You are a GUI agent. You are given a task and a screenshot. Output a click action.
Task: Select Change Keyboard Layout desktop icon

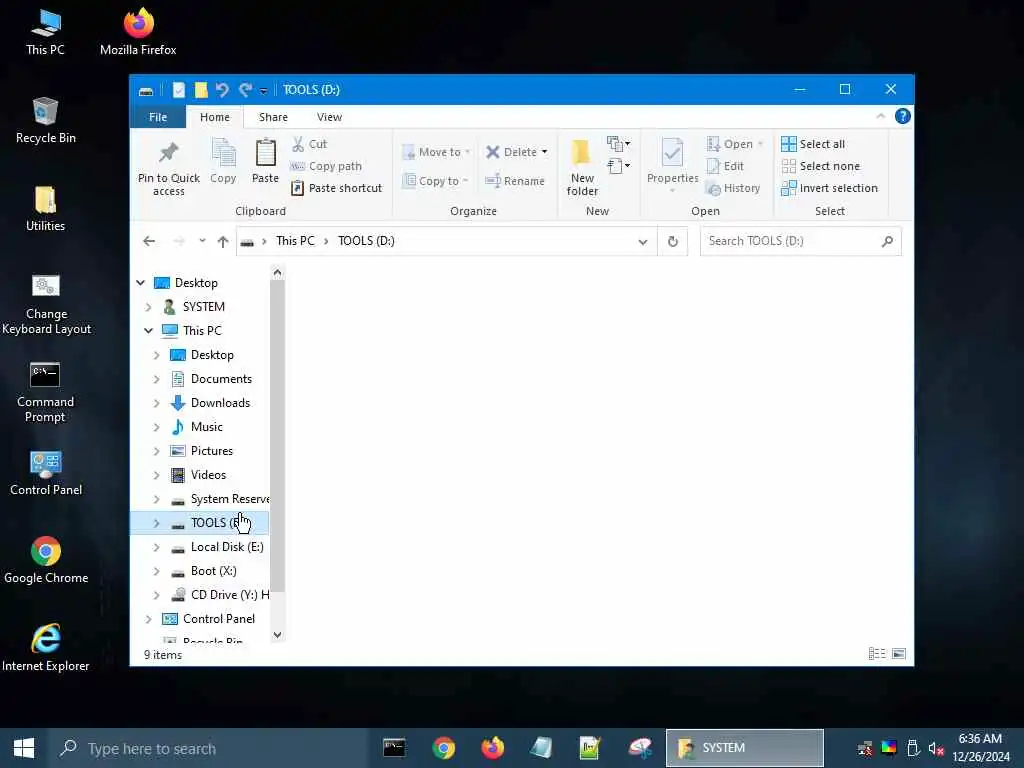46,304
